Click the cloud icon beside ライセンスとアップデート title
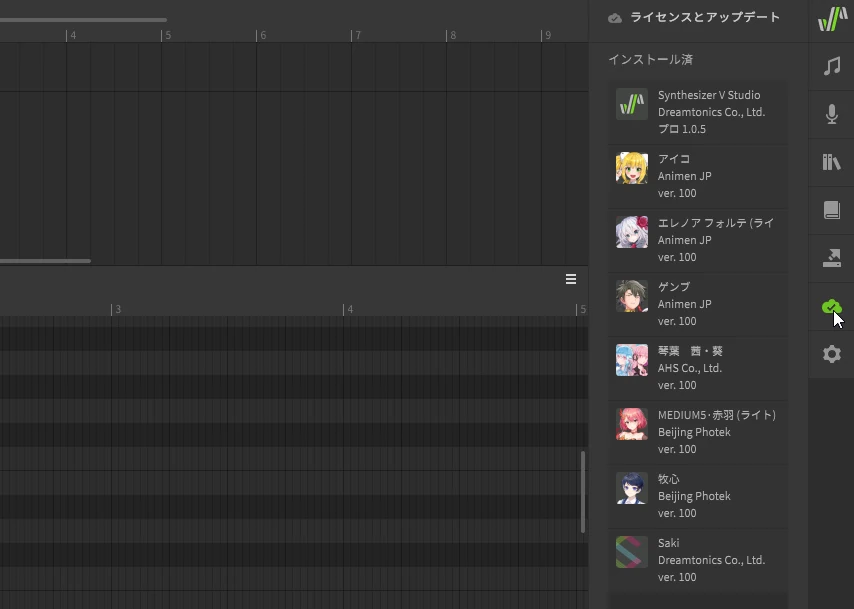The image size is (854, 609). coord(615,18)
